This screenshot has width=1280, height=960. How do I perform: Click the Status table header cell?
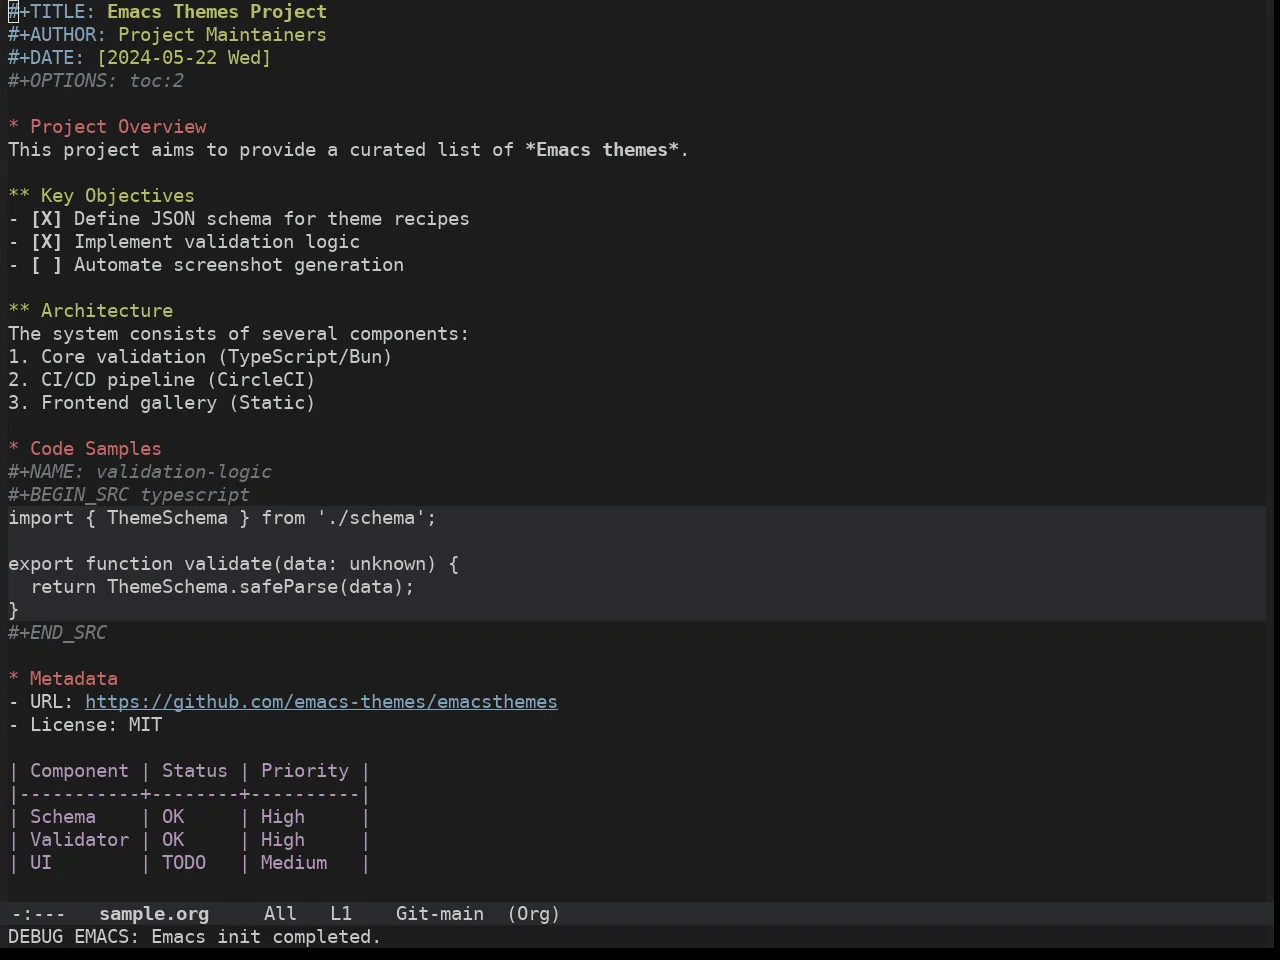(195, 771)
